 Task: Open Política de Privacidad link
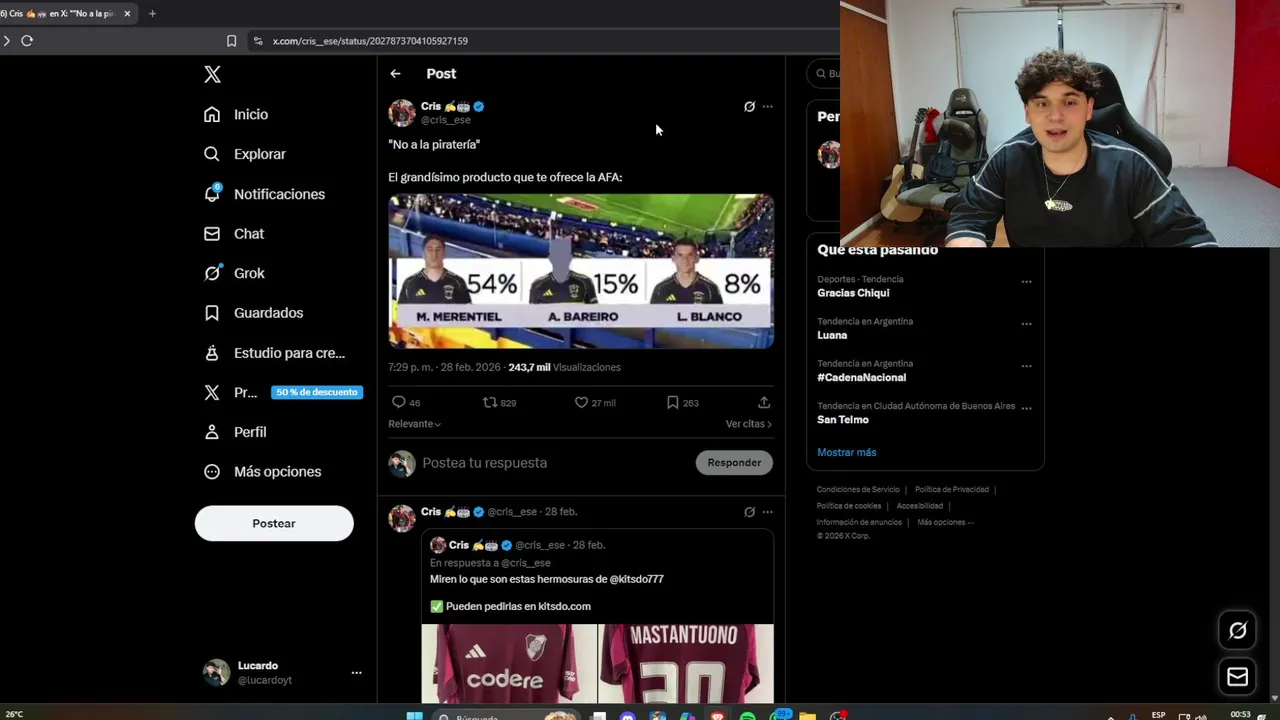[x=952, y=490]
